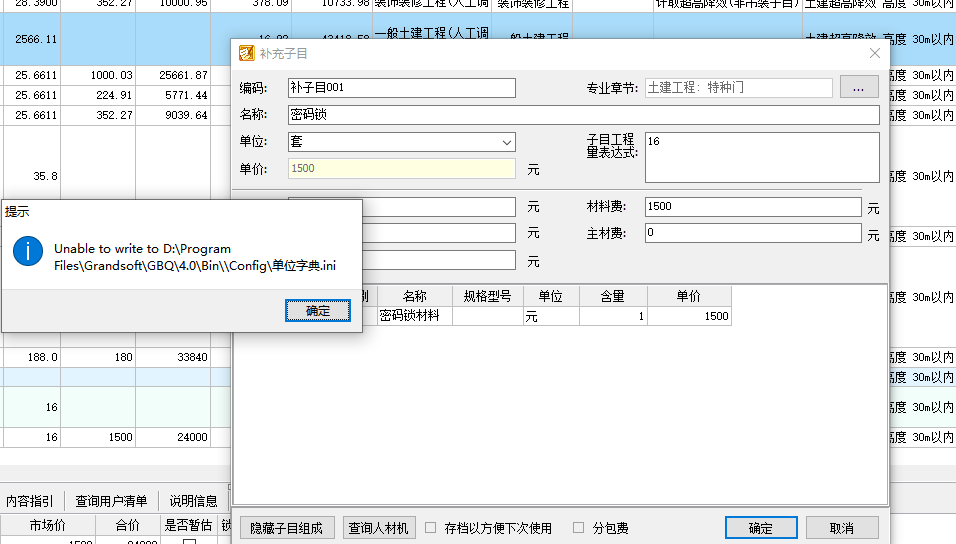Edit the 主材费 field 0
The height and width of the screenshot is (544, 956).
pos(753,233)
